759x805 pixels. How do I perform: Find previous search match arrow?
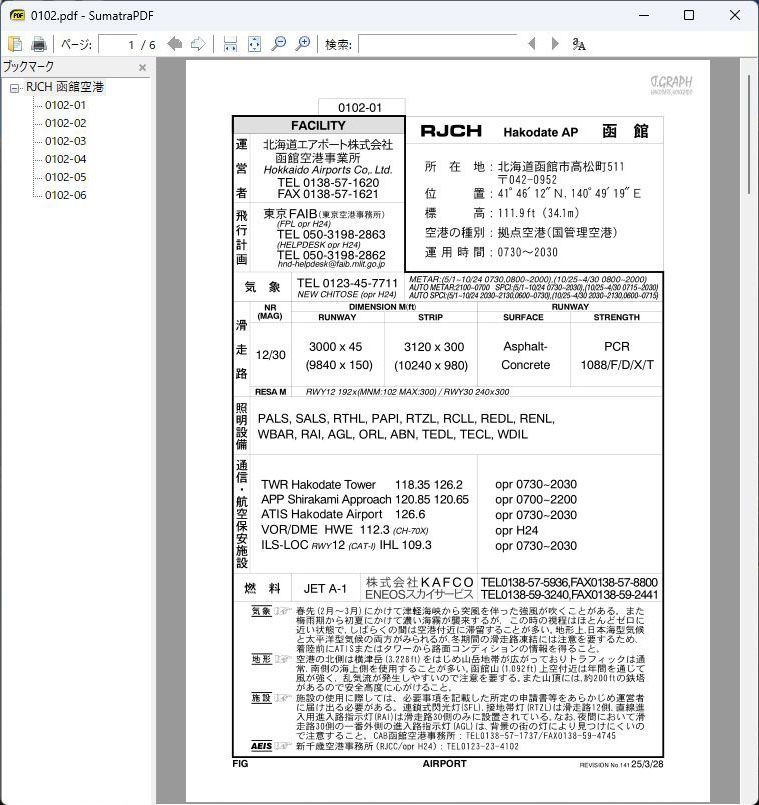531,44
